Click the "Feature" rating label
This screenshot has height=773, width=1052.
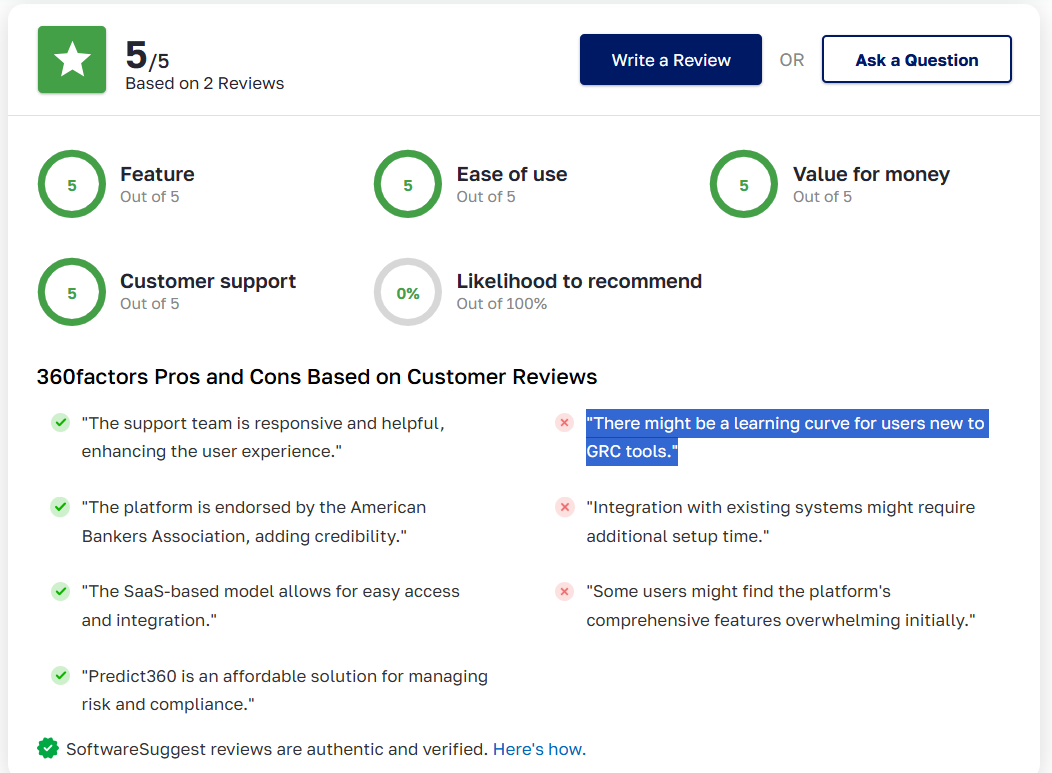coord(158,174)
